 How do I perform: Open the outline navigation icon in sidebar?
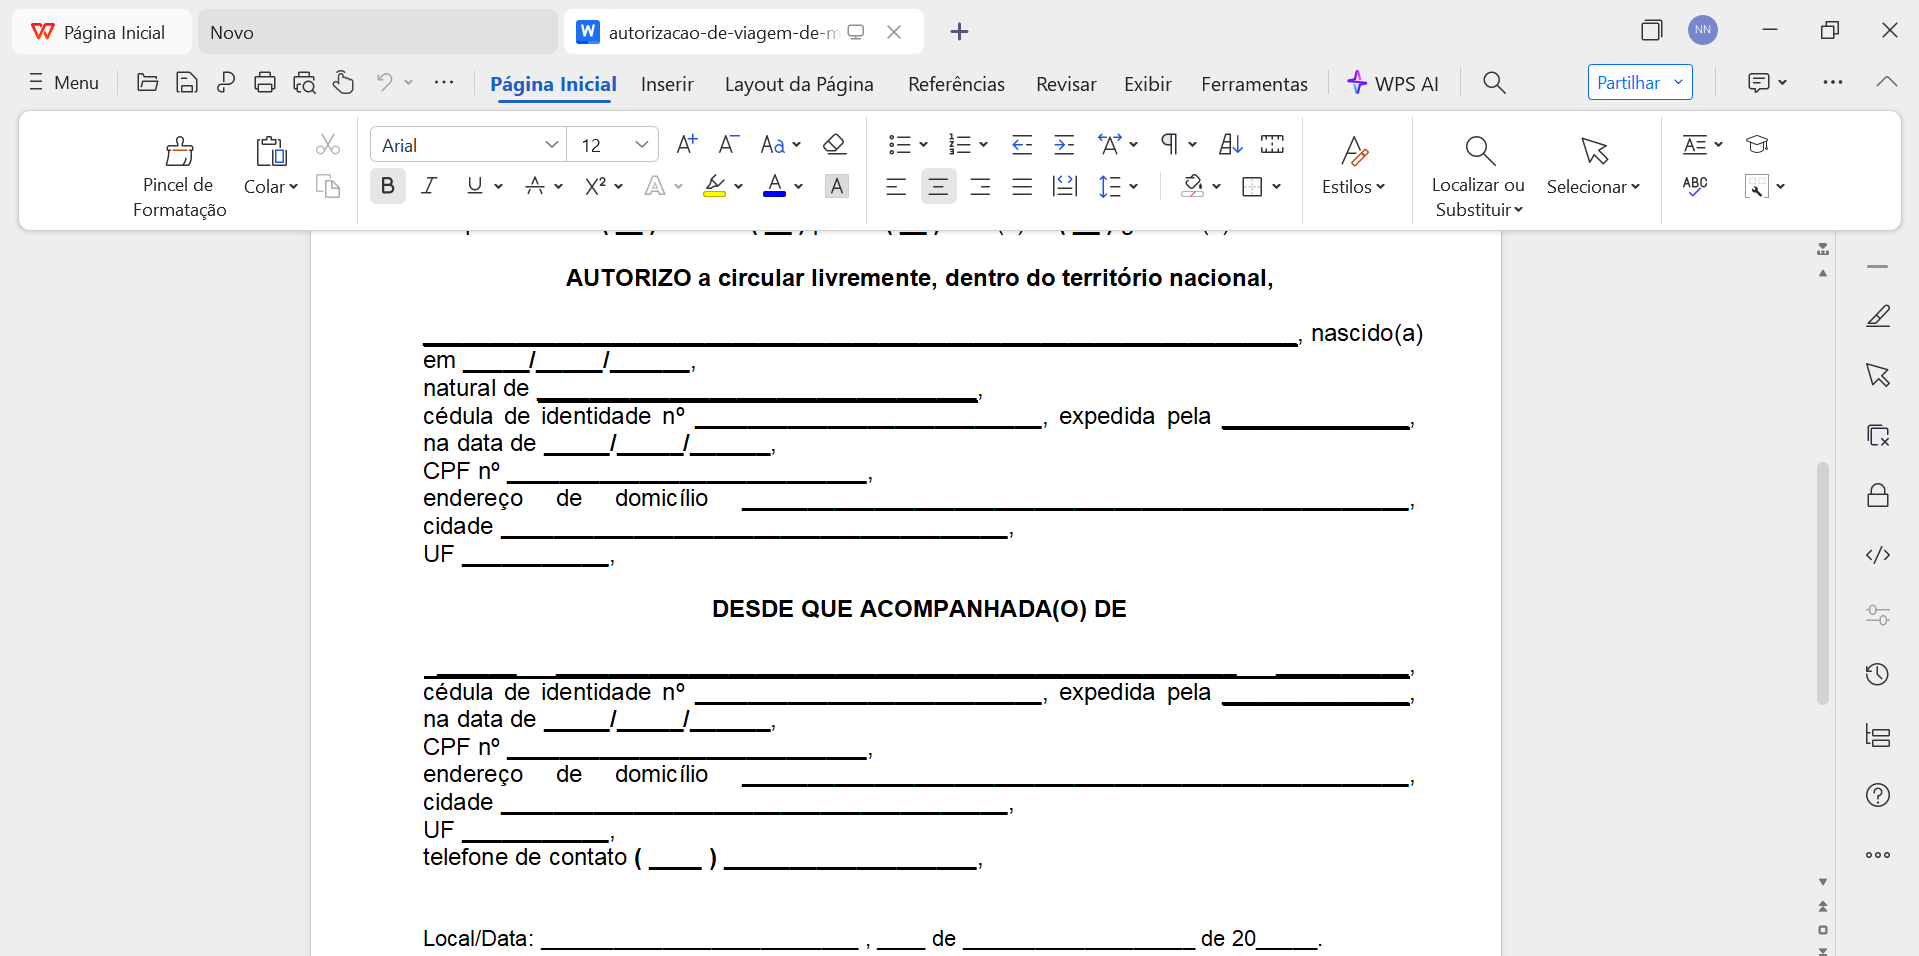tap(1878, 736)
